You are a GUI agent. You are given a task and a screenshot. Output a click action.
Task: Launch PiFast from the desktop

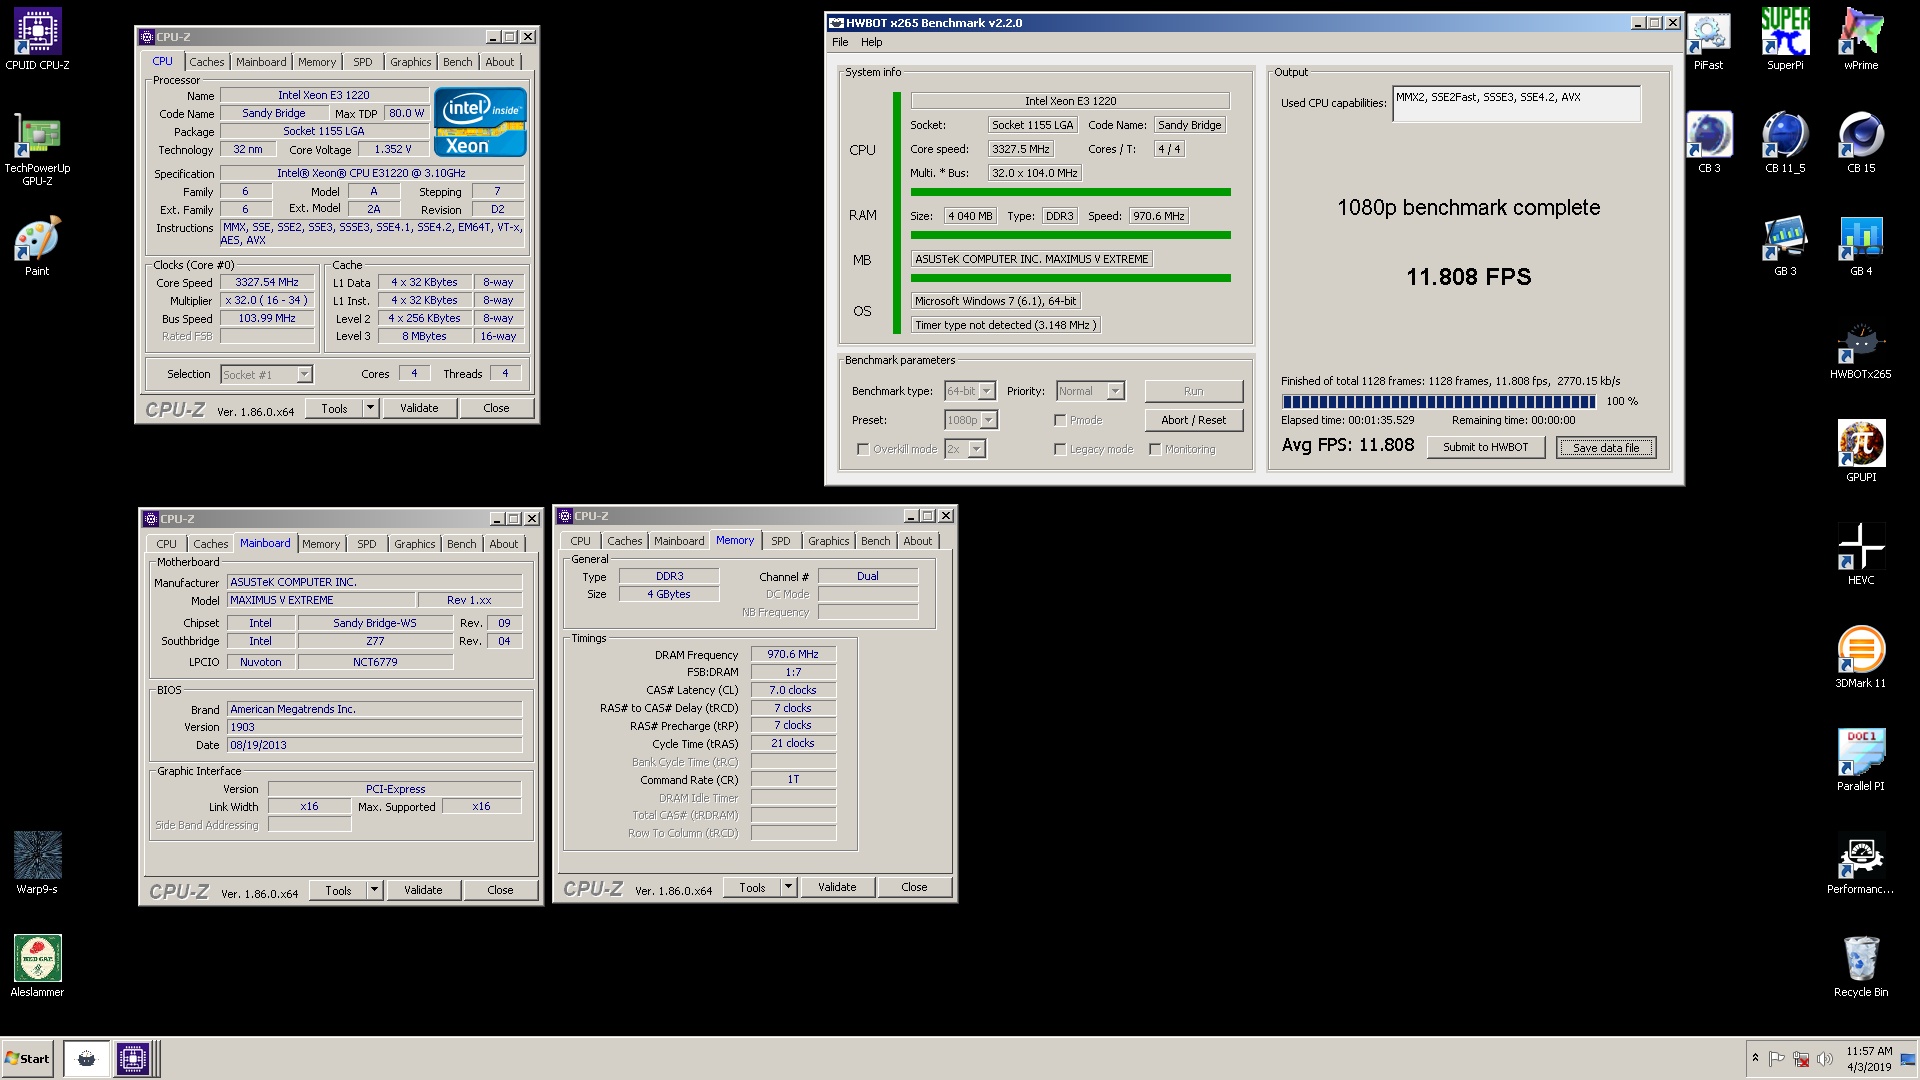coord(1708,40)
